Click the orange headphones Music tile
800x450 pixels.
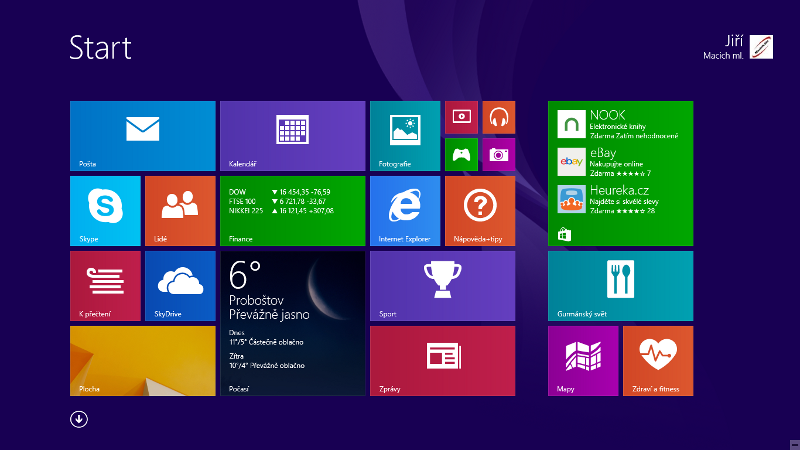pyautogui.click(x=499, y=117)
